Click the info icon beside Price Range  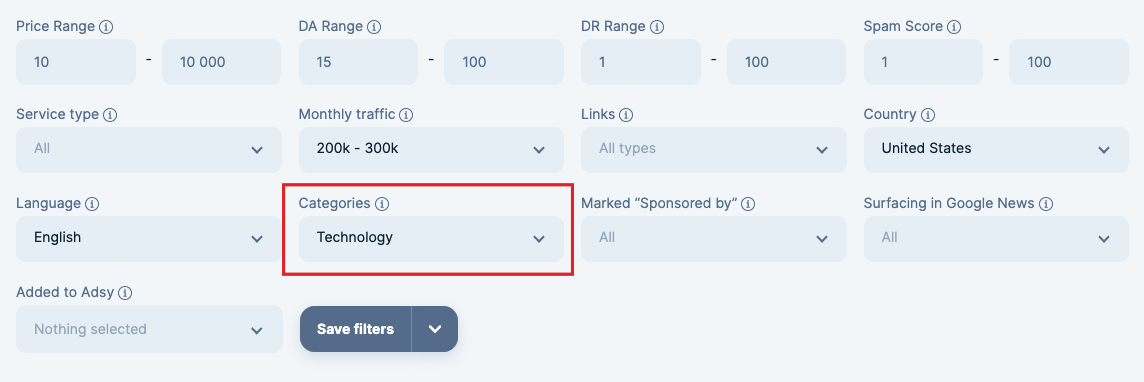click(106, 27)
